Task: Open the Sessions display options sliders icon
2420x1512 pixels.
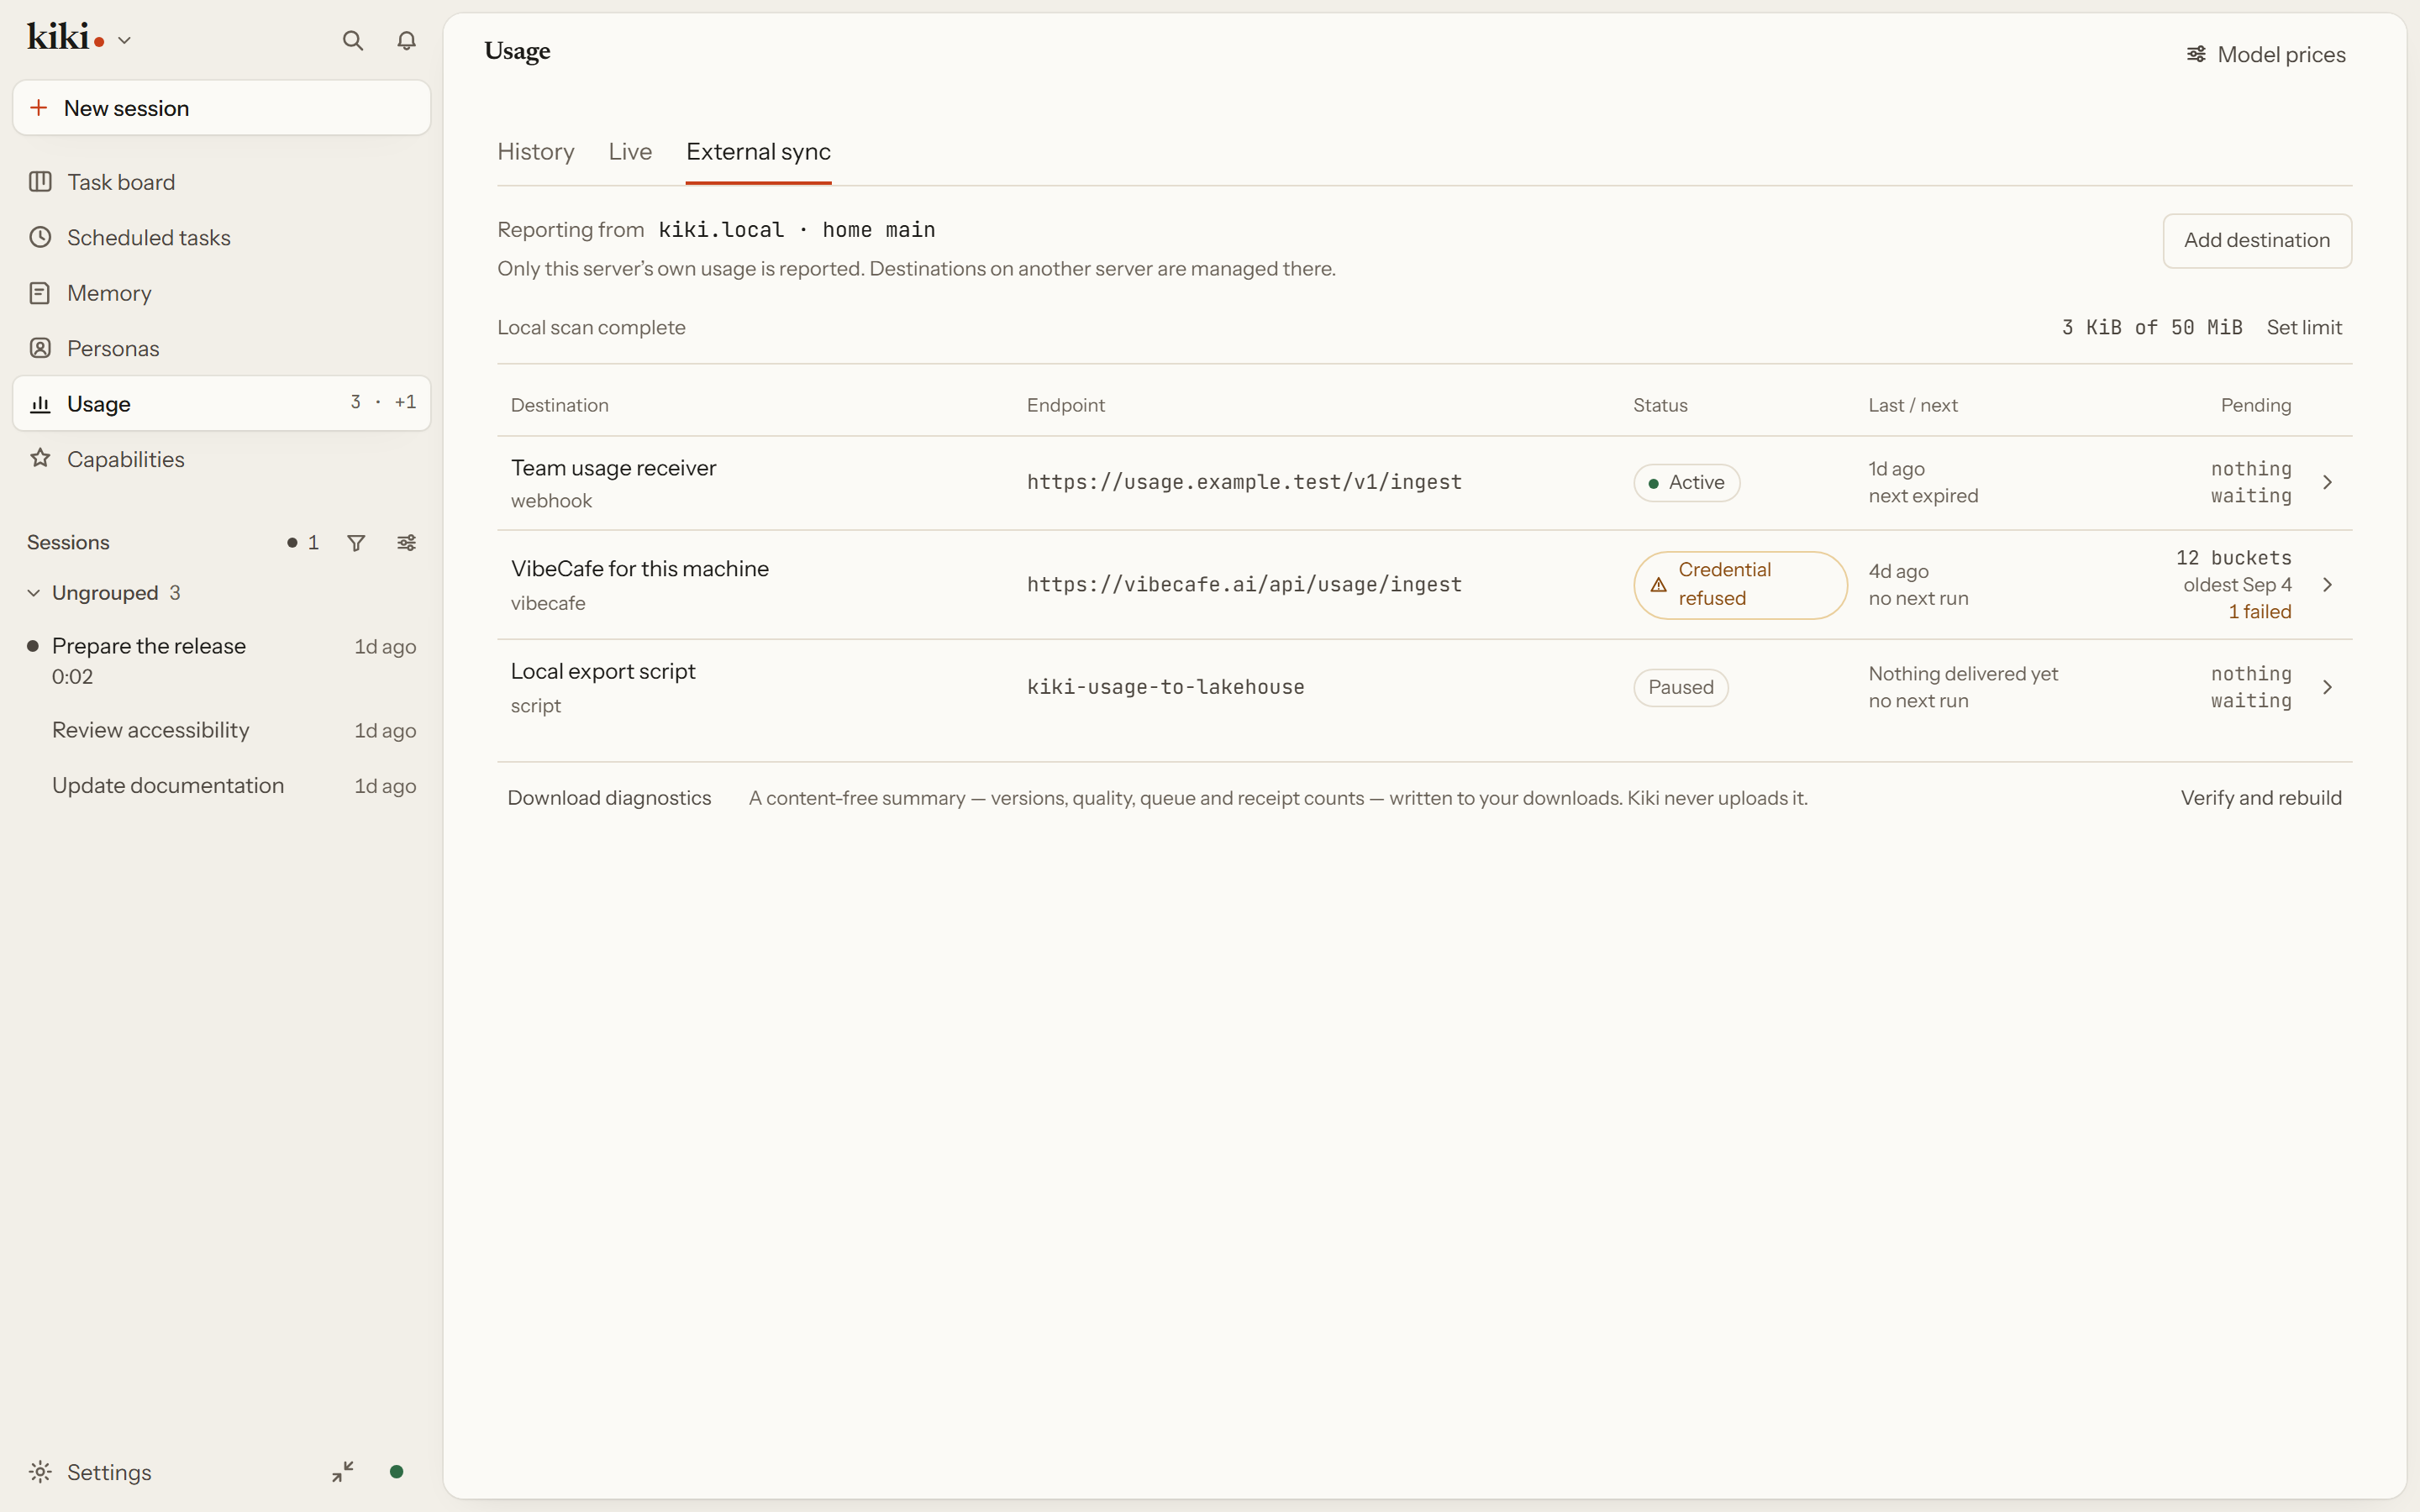Action: point(406,543)
